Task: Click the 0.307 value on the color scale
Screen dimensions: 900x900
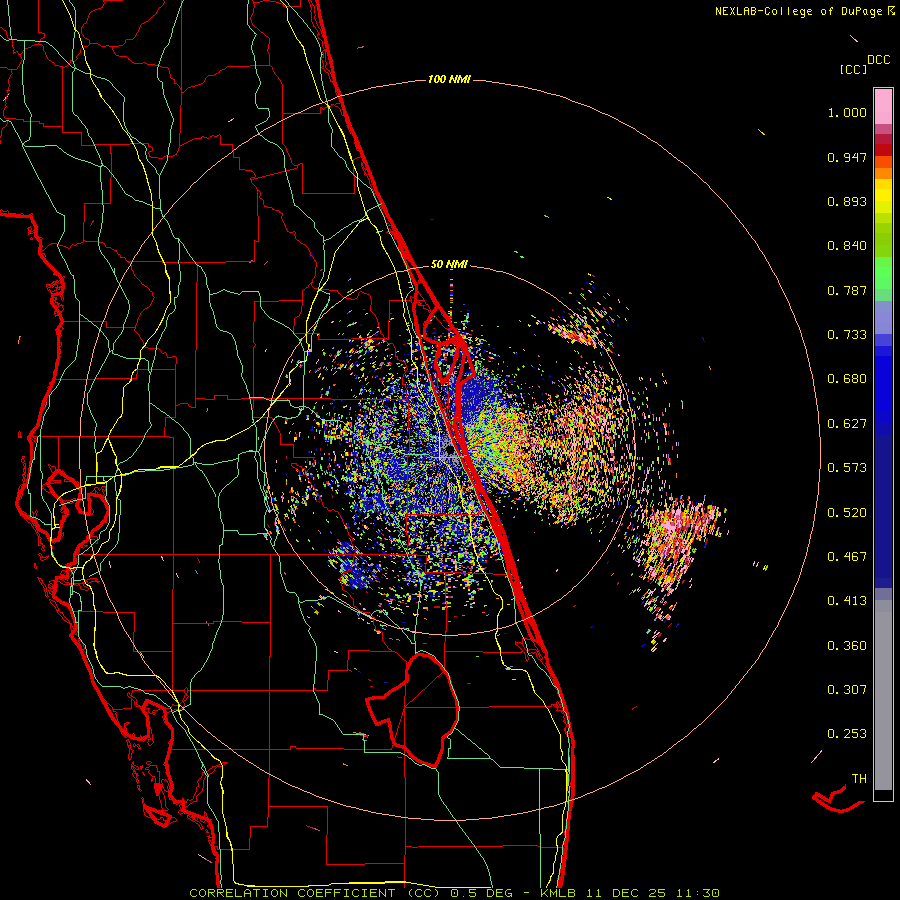Action: coord(847,690)
